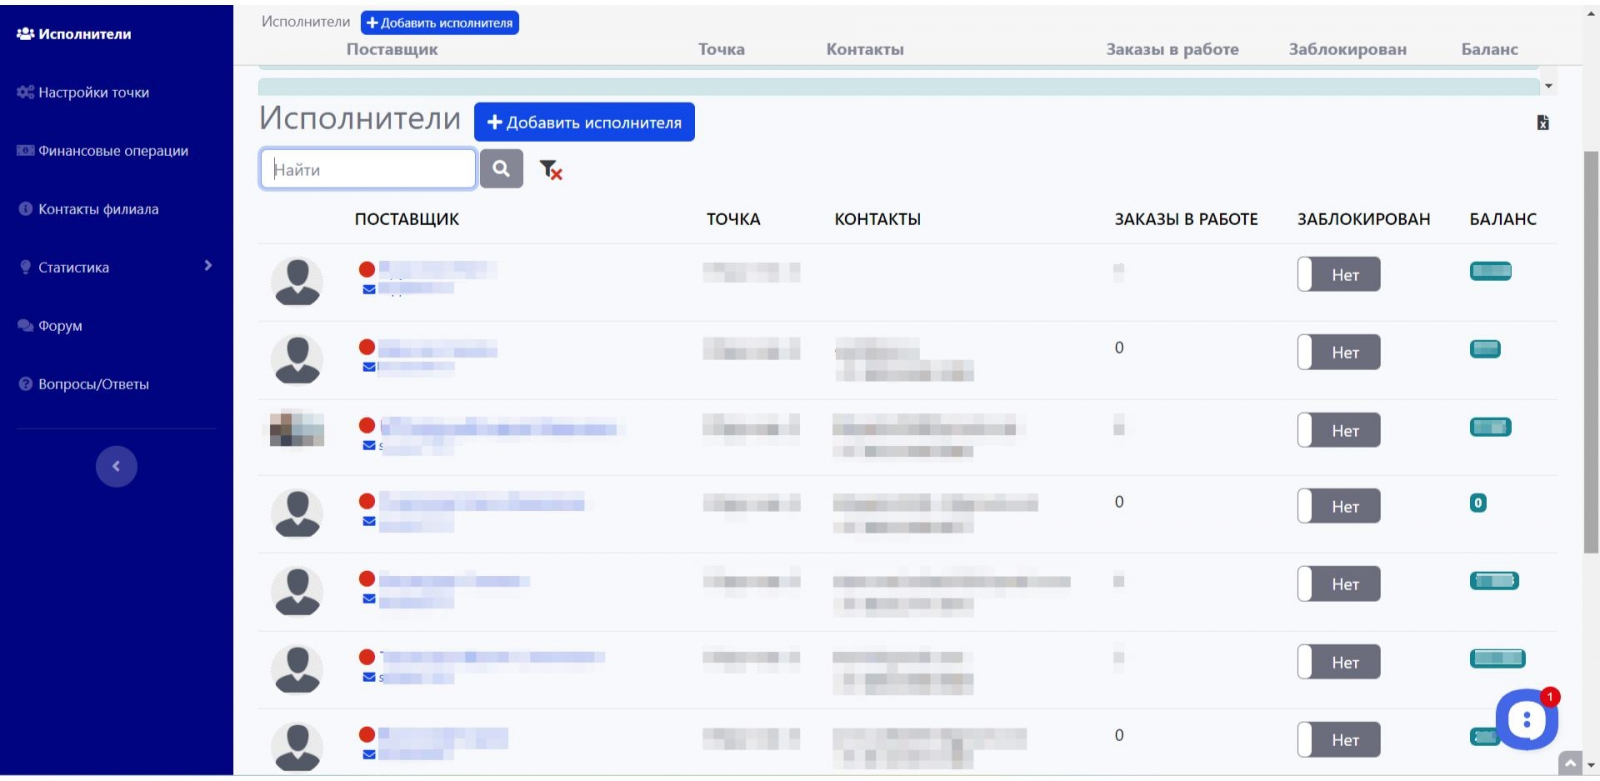Toggle the Заблокирован switch in the seventh row

click(x=1339, y=740)
